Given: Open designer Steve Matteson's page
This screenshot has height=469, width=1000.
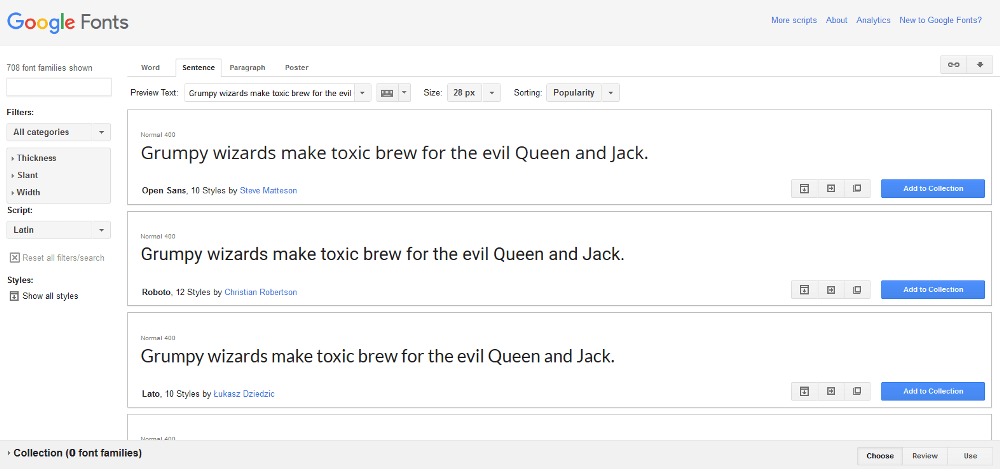Looking at the screenshot, I should 268,190.
